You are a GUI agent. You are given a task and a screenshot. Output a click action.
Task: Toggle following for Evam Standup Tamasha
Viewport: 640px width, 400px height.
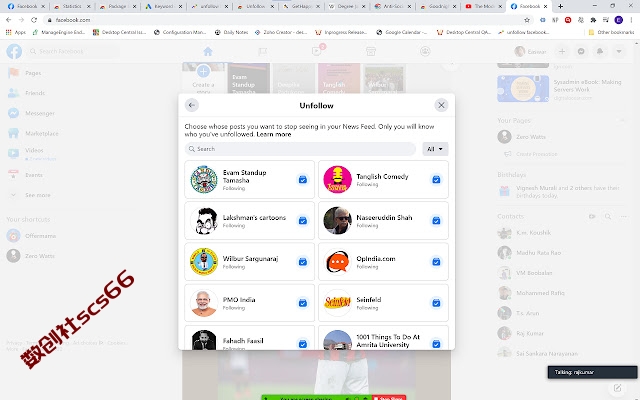[302, 180]
